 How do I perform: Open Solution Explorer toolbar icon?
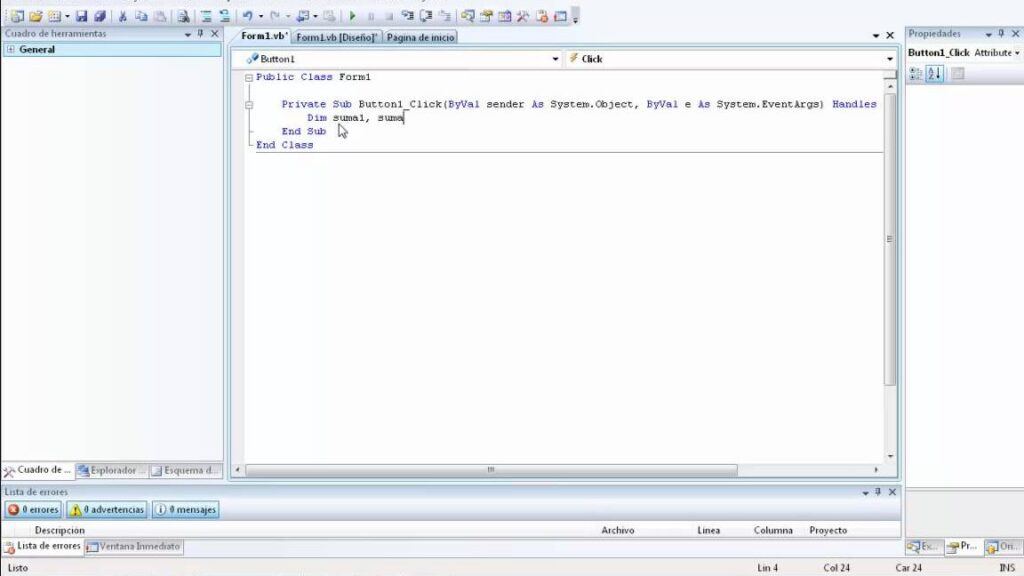coord(468,16)
